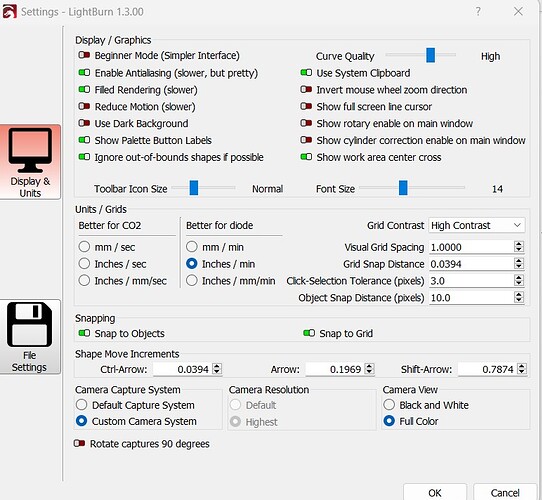
Task: Choose Default Capture System radio button
Action: tap(81, 405)
